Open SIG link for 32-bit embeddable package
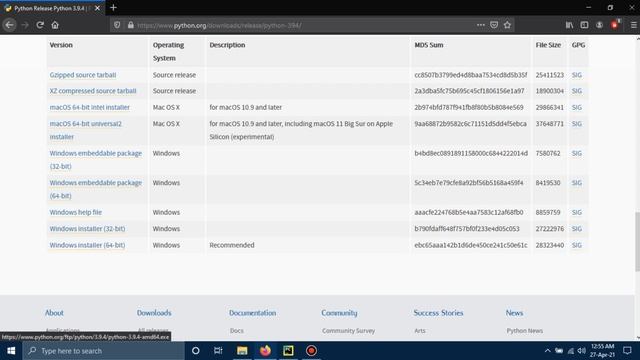640x360 pixels. (577, 153)
